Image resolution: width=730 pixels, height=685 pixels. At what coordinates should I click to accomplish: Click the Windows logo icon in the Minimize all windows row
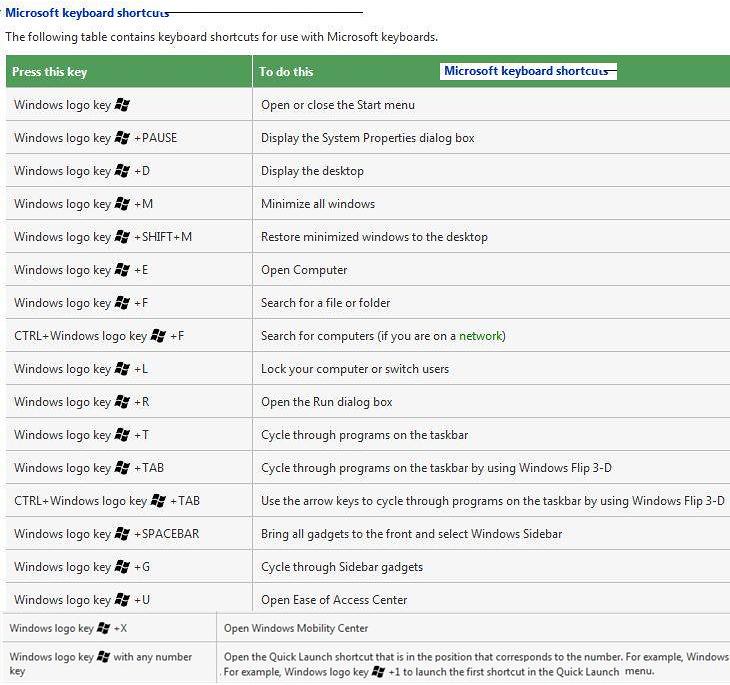click(x=122, y=204)
